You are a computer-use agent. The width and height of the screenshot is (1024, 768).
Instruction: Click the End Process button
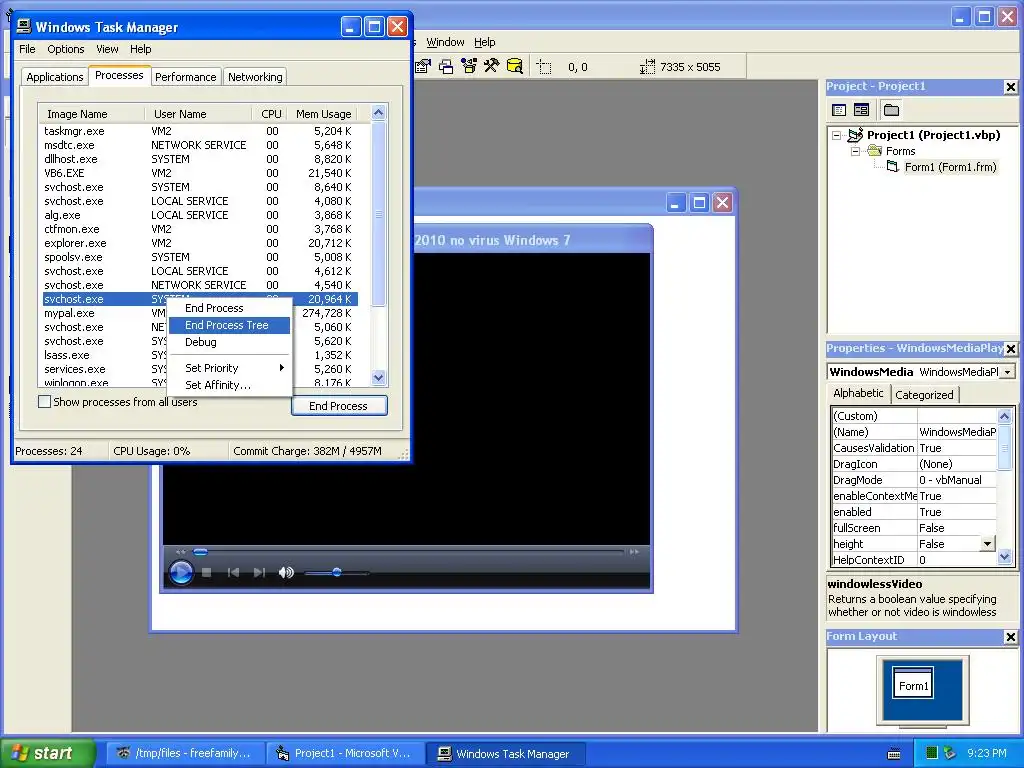coord(338,406)
